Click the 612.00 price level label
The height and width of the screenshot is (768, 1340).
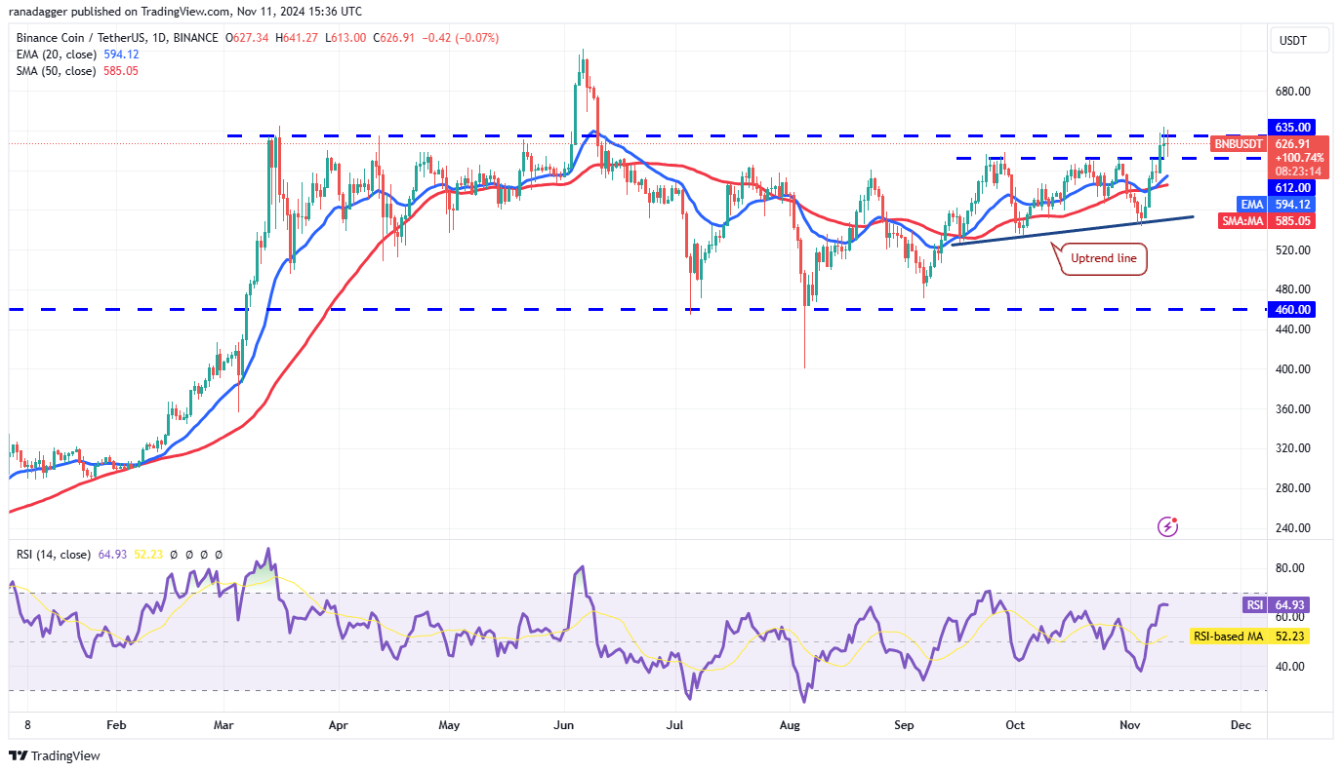1293,187
